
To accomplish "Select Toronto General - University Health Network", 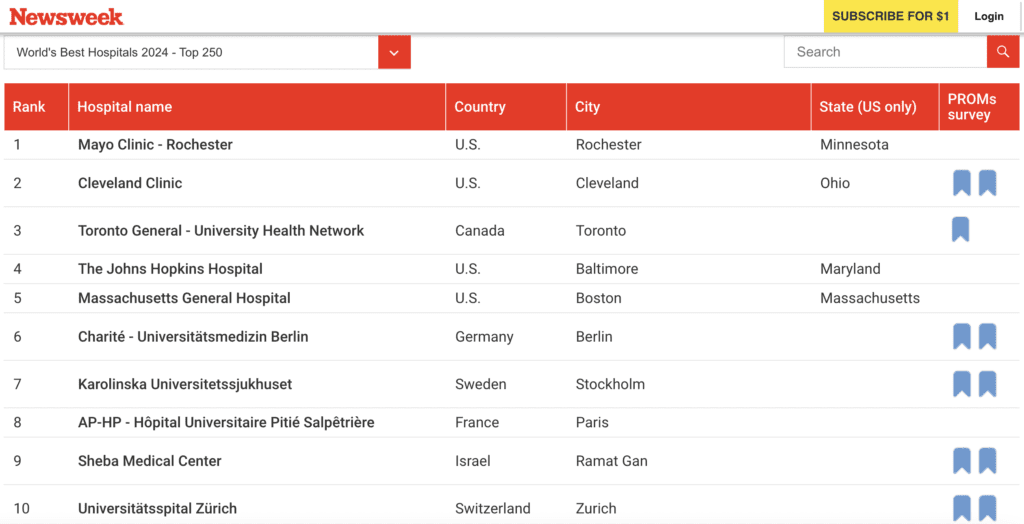I will (x=221, y=231).
